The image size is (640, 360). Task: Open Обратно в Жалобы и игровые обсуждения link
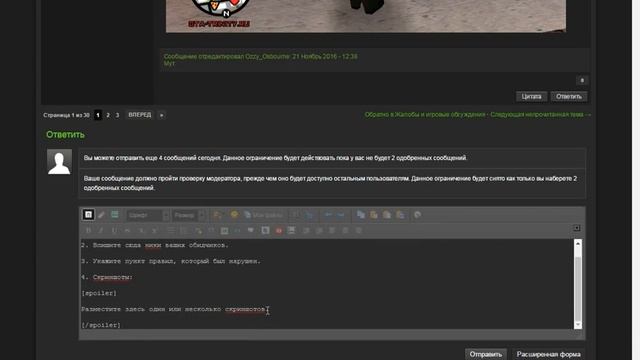[425, 115]
